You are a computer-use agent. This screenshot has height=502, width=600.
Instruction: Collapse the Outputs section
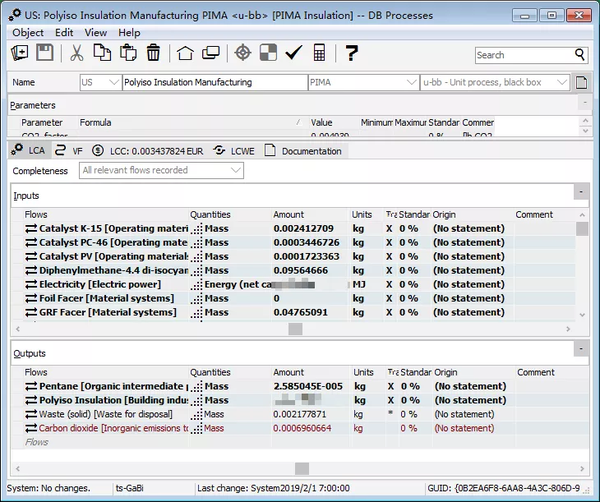coord(581,349)
